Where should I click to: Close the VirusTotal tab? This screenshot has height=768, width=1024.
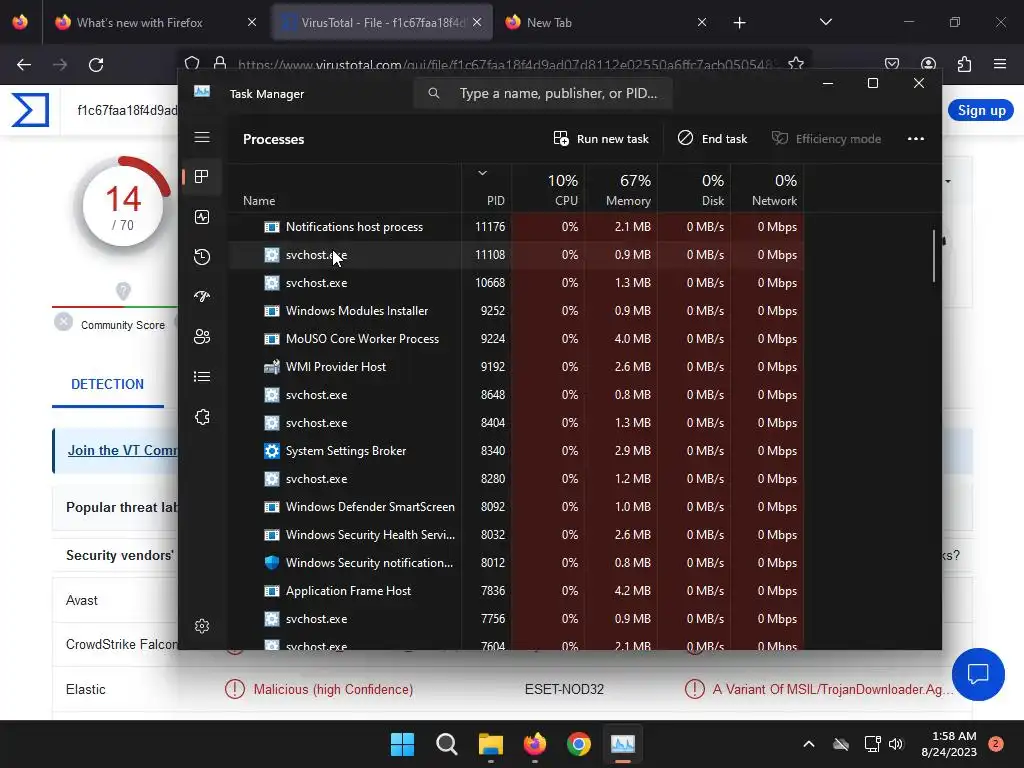[477, 22]
